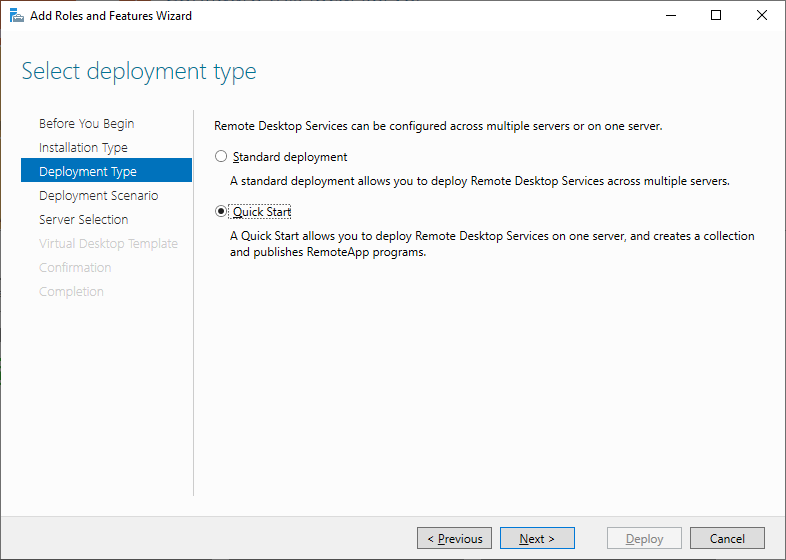The width and height of the screenshot is (786, 560).
Task: Click the Previous button
Action: [454, 539]
